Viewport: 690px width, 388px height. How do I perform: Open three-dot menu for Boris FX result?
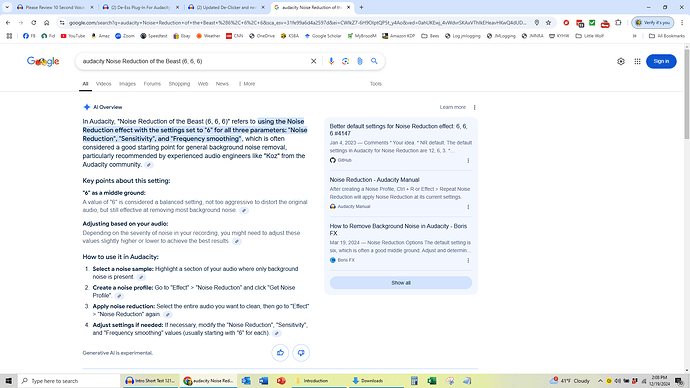(x=468, y=260)
